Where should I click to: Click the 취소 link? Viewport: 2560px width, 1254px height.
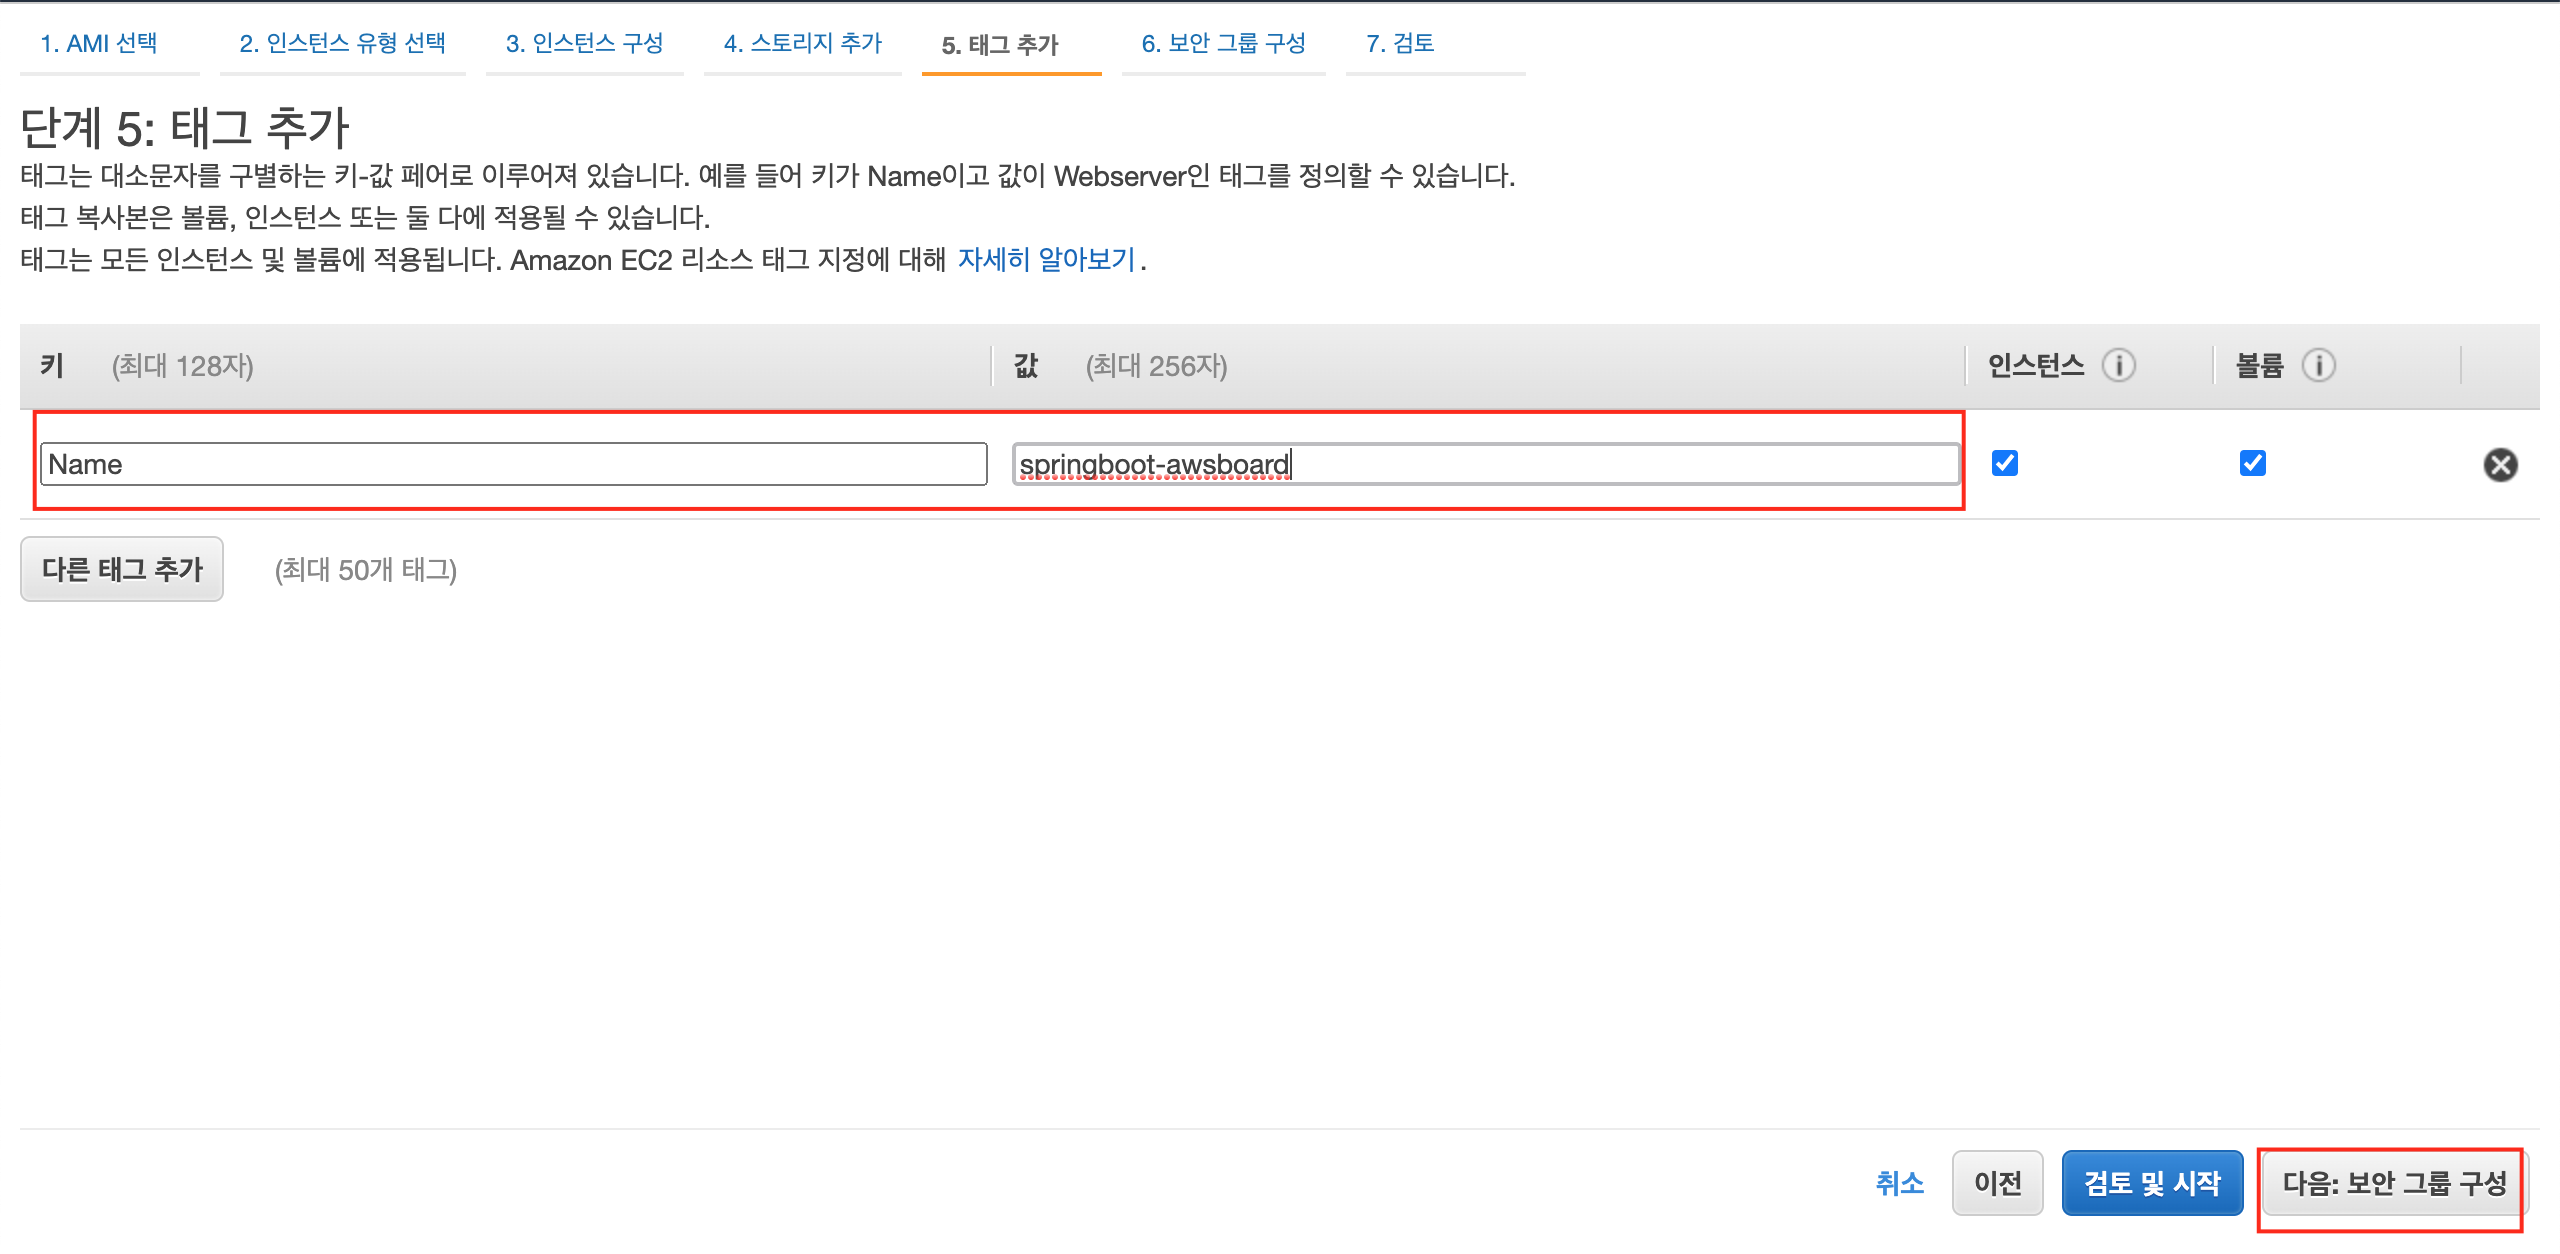click(1899, 1183)
